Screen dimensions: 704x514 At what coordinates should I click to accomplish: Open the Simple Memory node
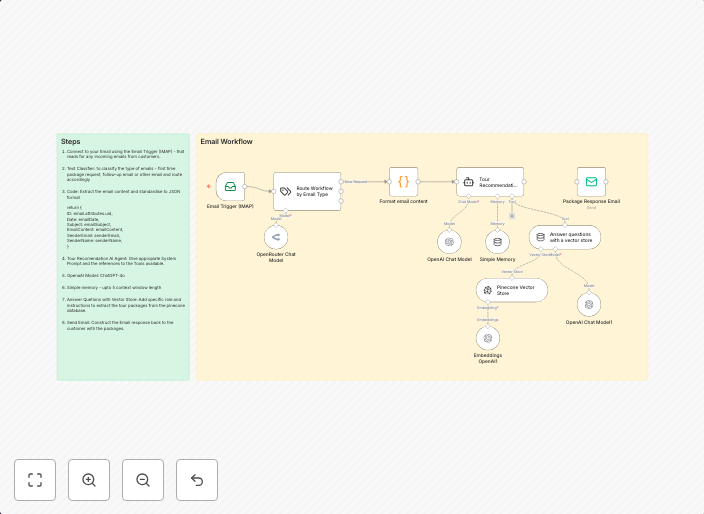point(497,242)
